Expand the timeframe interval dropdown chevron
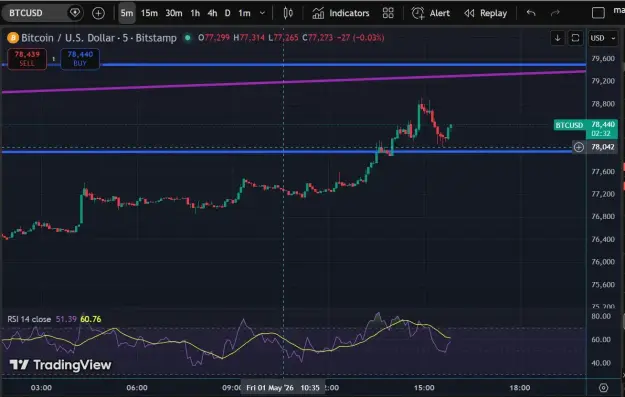 [262, 13]
